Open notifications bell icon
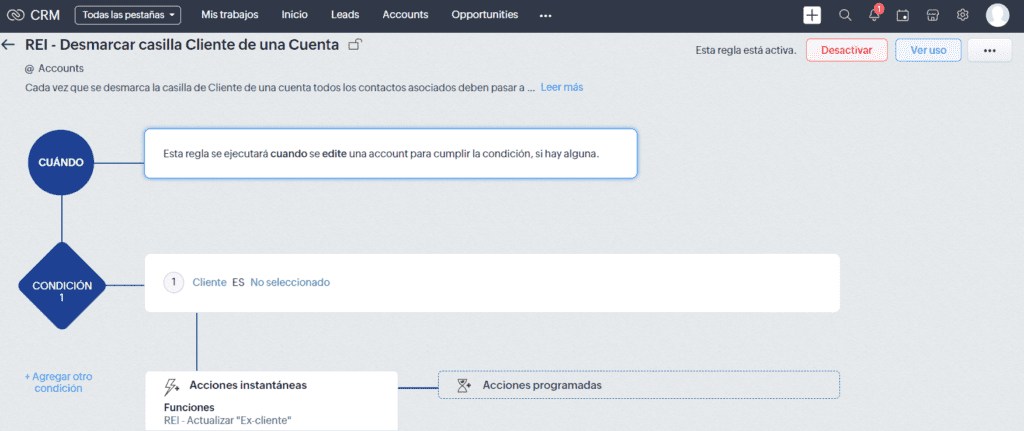The image size is (1024, 431). click(x=874, y=15)
